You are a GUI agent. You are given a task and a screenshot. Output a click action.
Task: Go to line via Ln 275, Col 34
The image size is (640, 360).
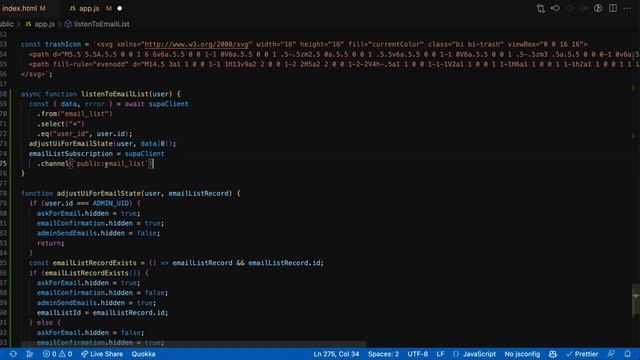(x=336, y=354)
